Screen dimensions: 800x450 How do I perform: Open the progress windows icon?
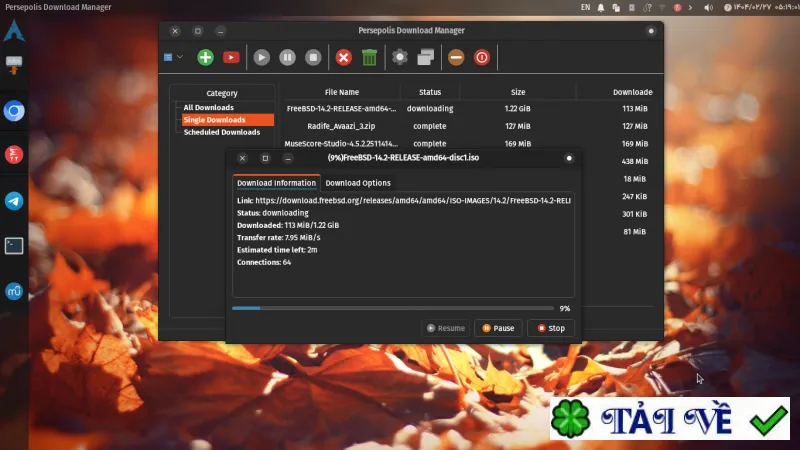coord(426,57)
